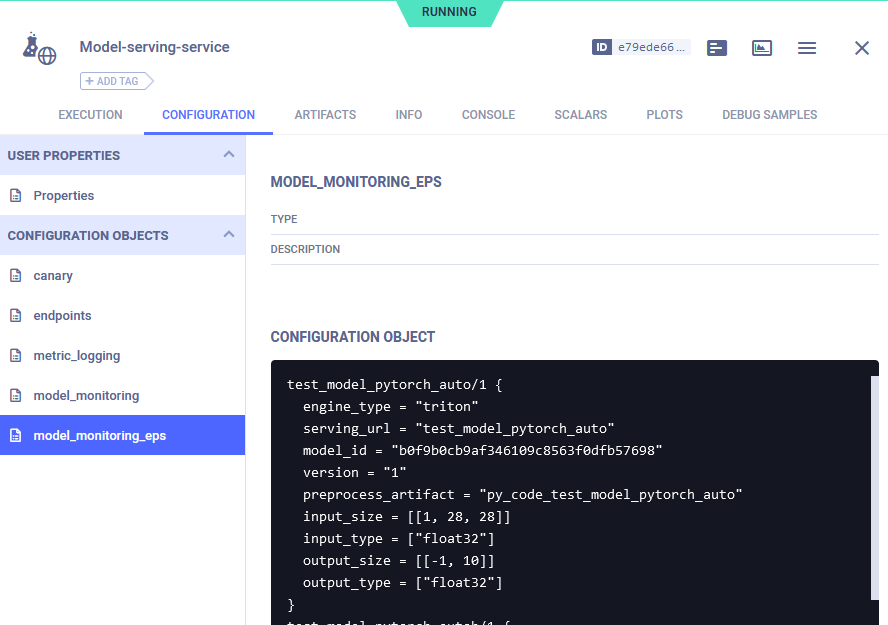Click the TYPE field row
The height and width of the screenshot is (625, 888).
574,220
